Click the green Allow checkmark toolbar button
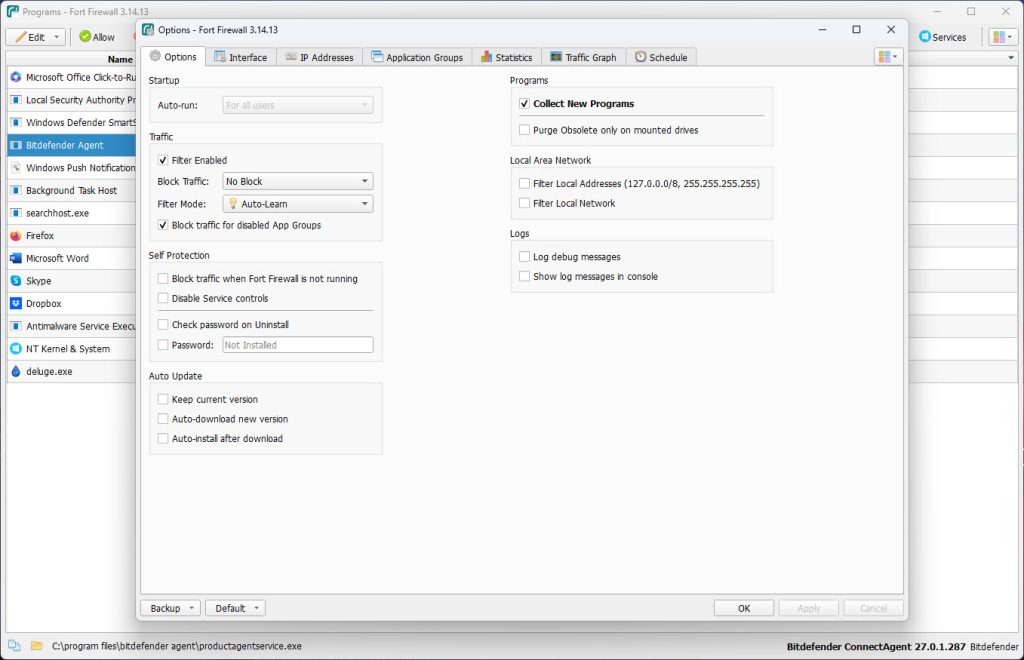This screenshot has height=660, width=1024. [97, 37]
